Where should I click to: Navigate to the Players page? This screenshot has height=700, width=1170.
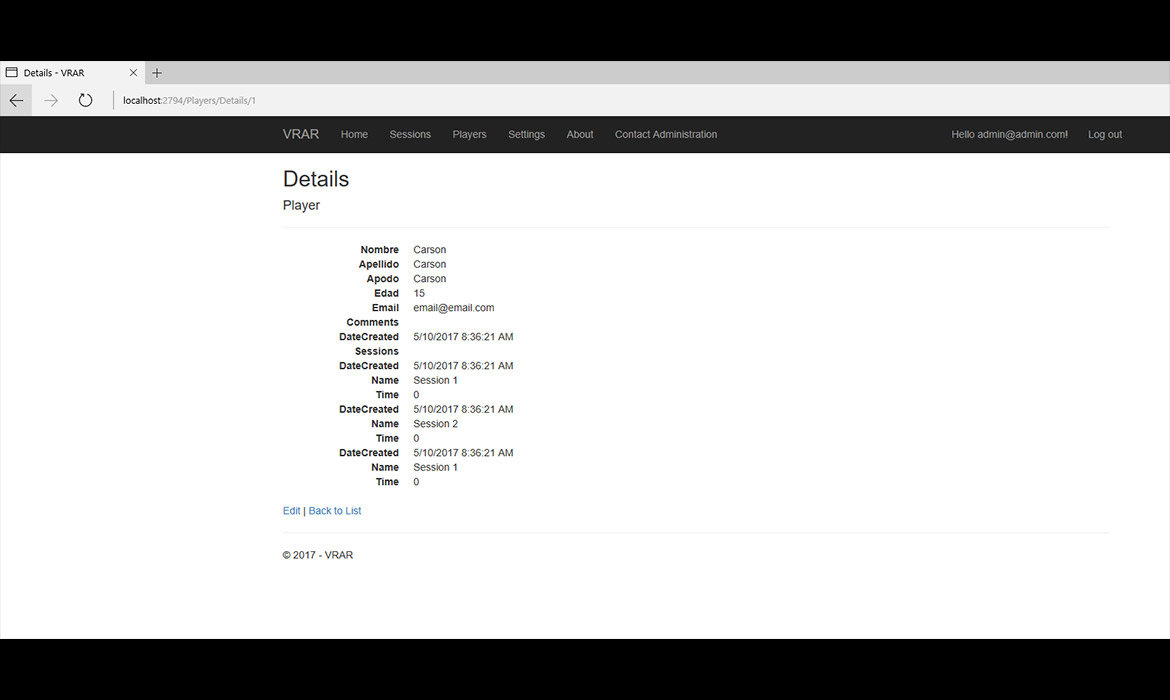click(469, 134)
